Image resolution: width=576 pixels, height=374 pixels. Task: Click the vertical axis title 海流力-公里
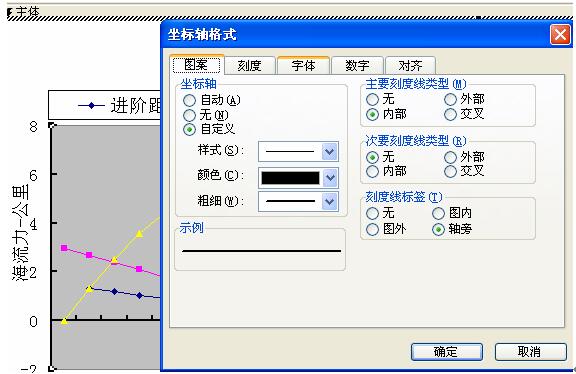20,234
